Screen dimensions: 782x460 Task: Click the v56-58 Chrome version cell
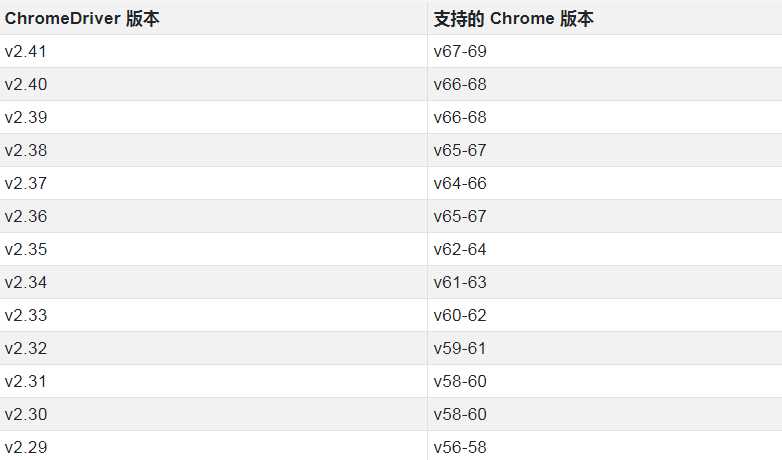pos(604,446)
